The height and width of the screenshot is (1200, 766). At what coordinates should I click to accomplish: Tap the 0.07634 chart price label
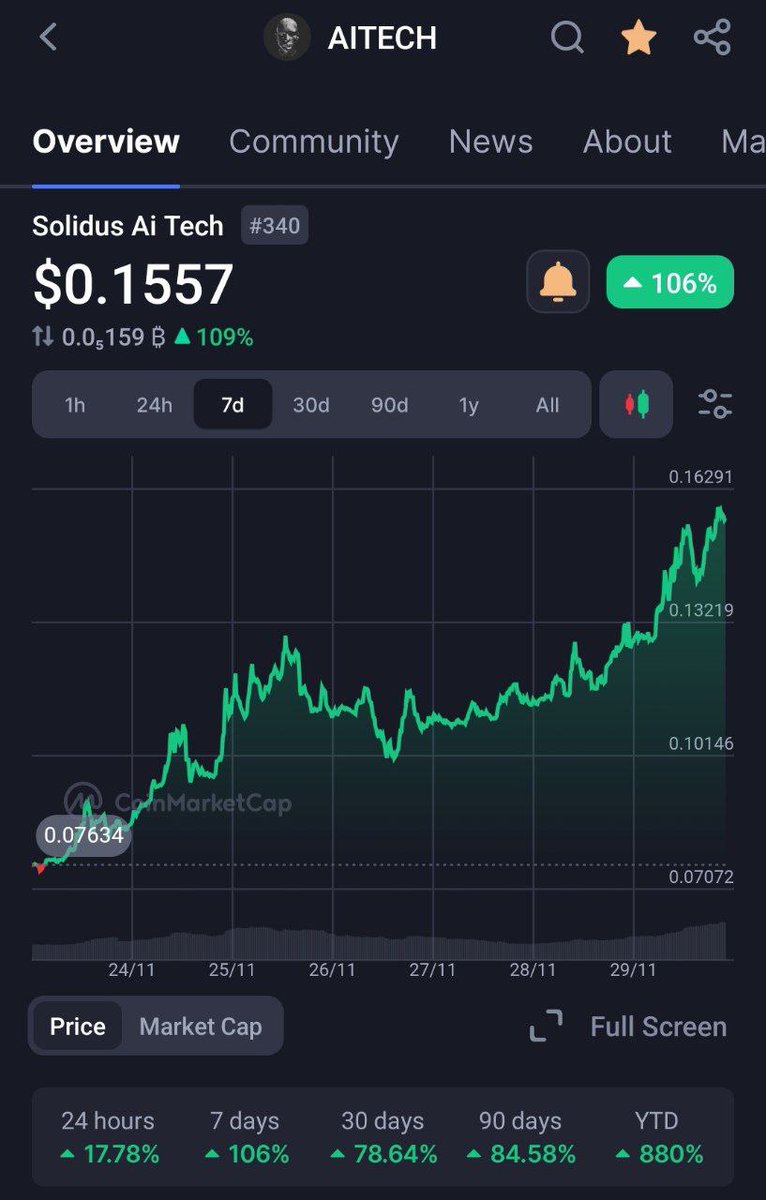point(84,834)
